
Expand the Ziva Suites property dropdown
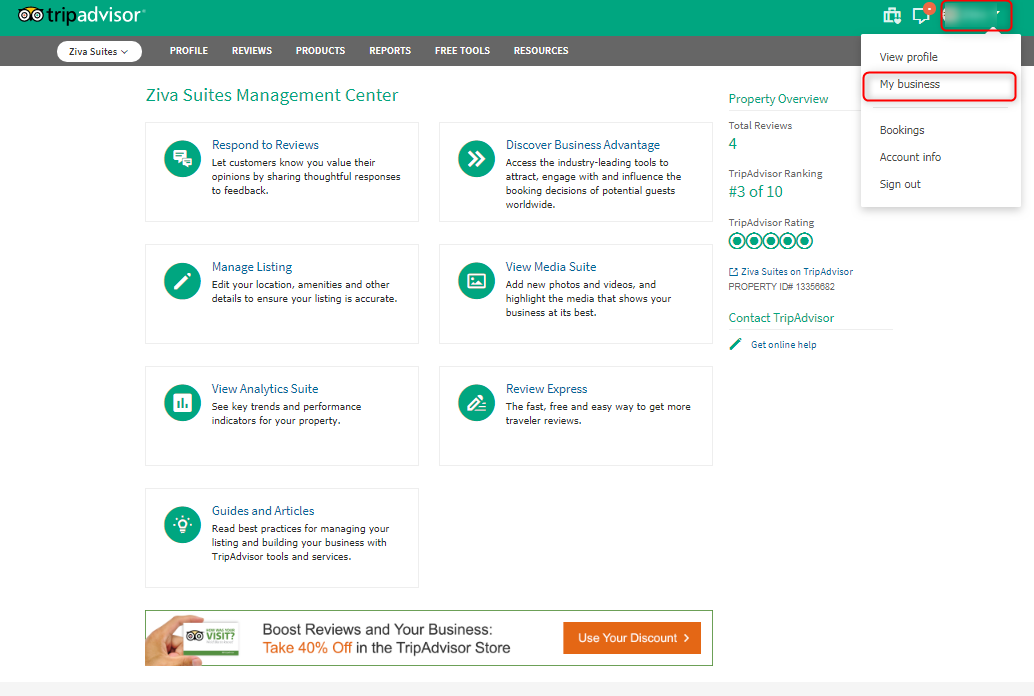click(x=99, y=51)
